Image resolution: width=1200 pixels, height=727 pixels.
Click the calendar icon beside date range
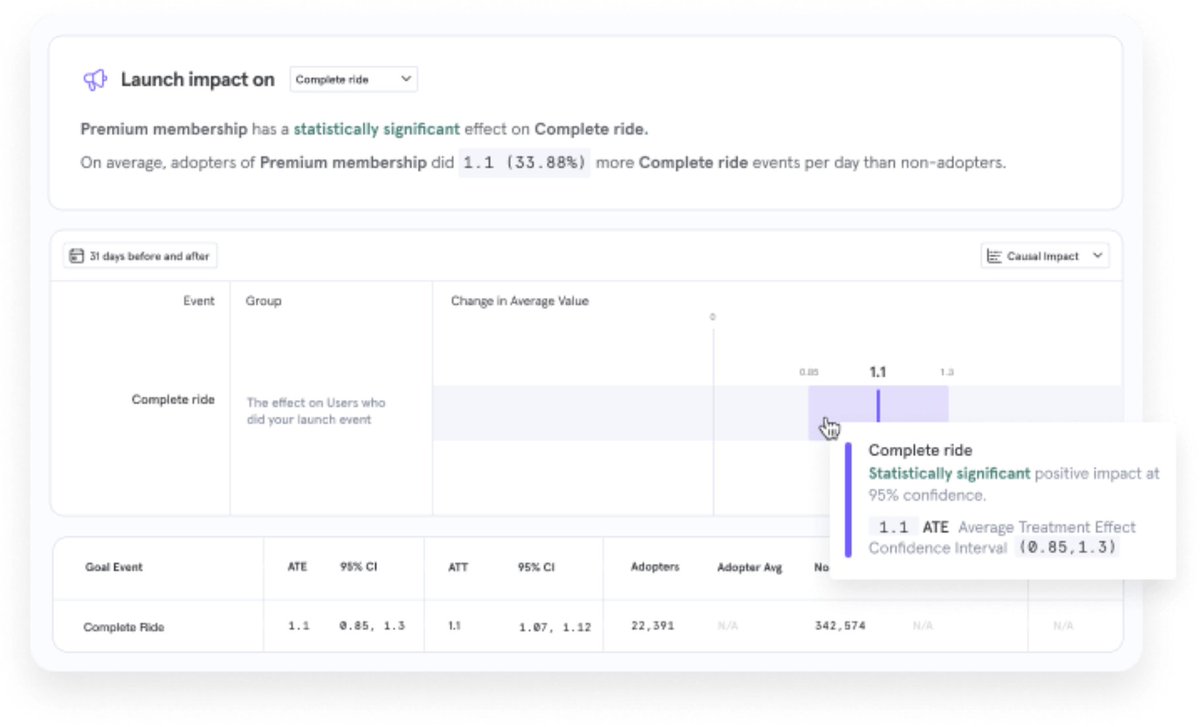75,255
